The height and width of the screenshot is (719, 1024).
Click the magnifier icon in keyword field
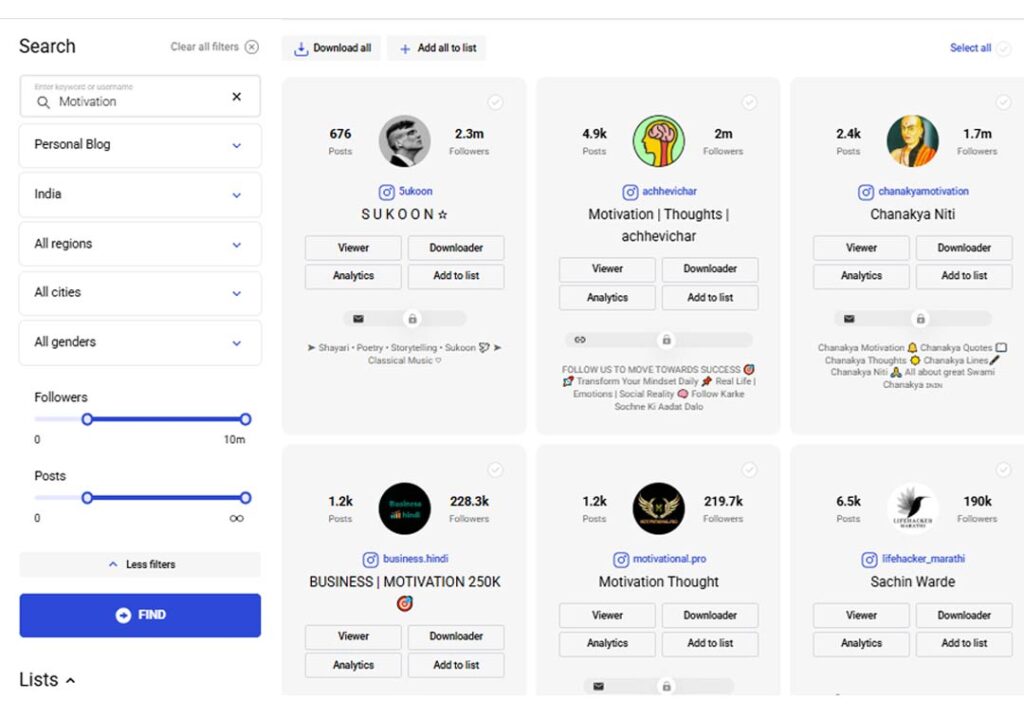click(x=43, y=102)
